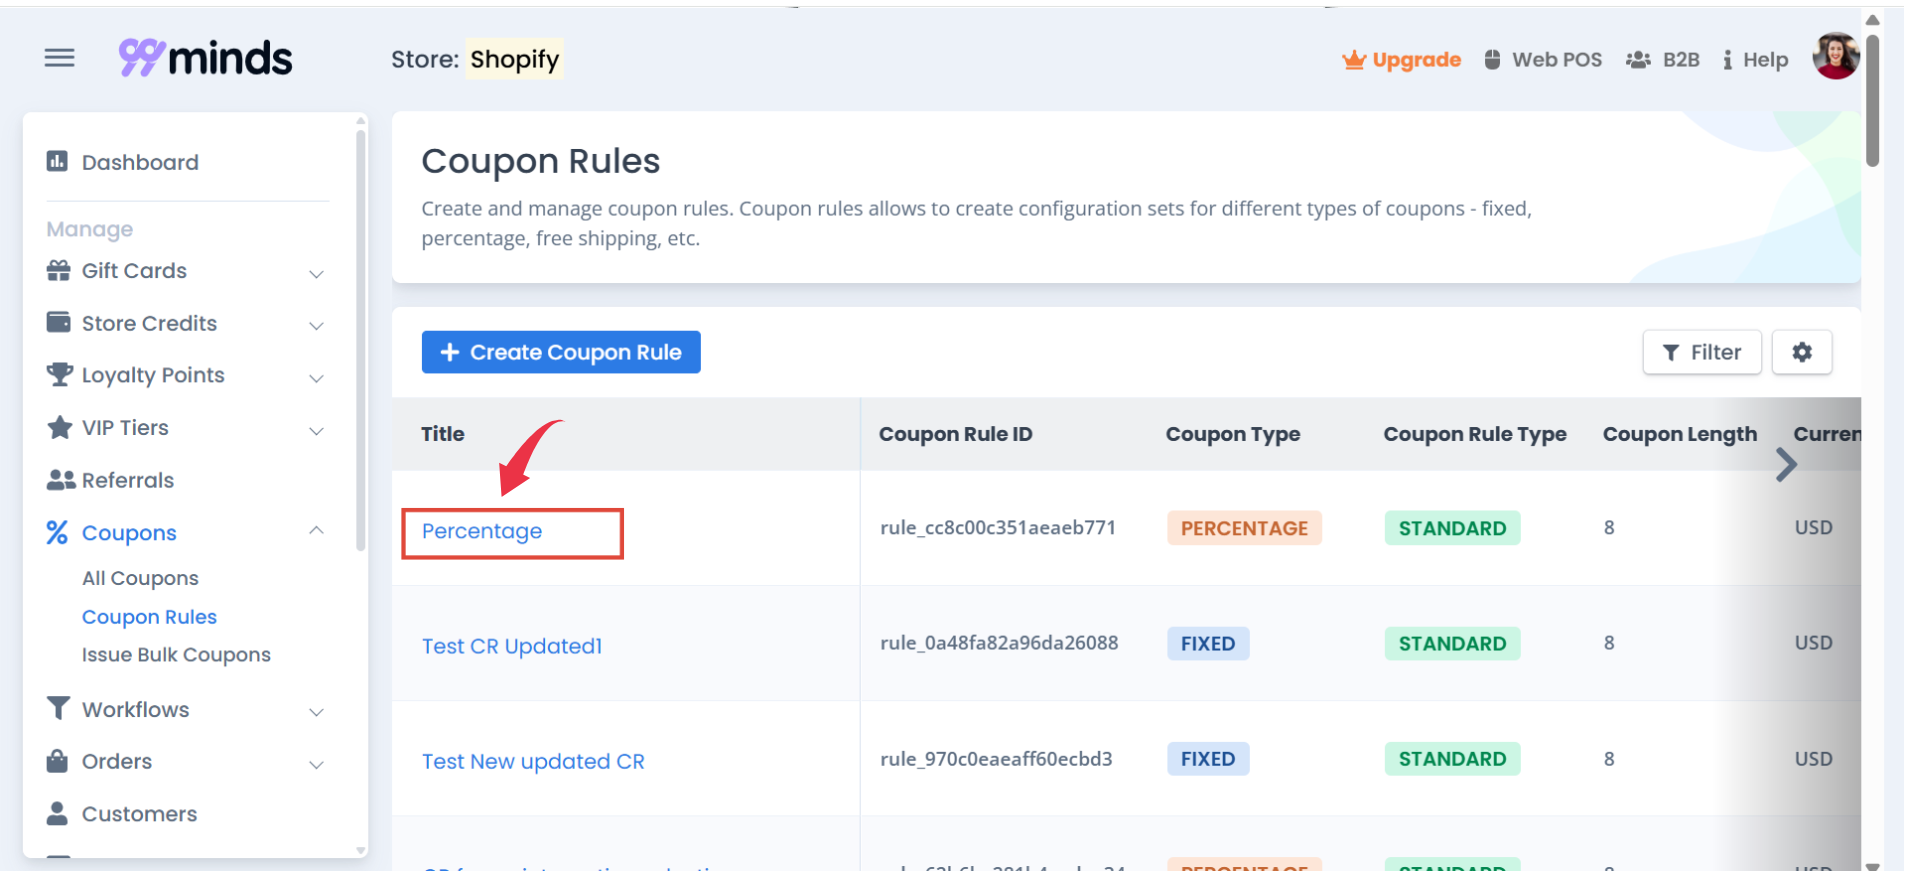Click Create Coupon Rule button
Image resolution: width=1918 pixels, height=871 pixels.
(561, 352)
